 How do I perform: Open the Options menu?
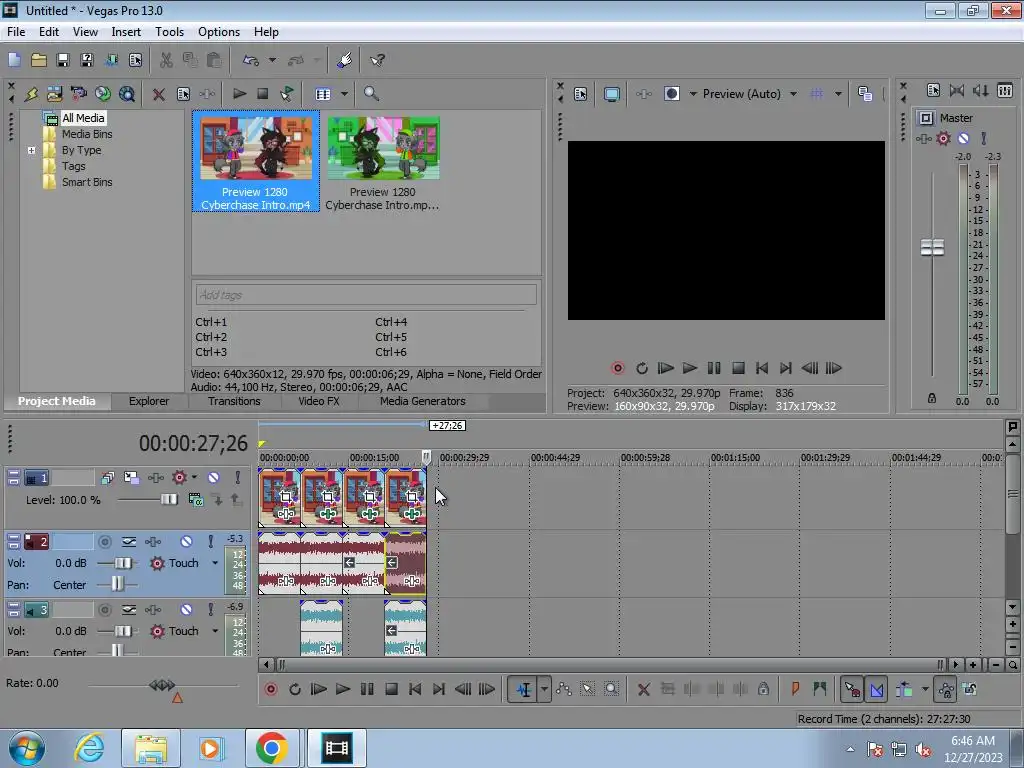[219, 31]
